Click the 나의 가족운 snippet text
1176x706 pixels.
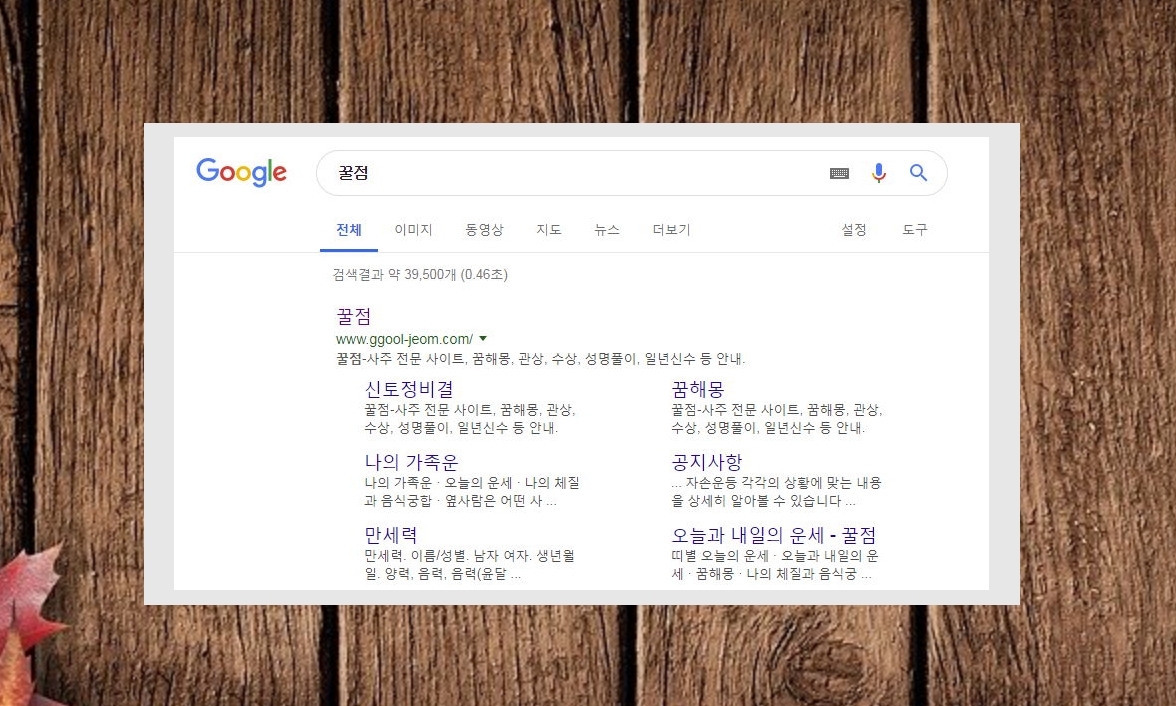pos(472,492)
